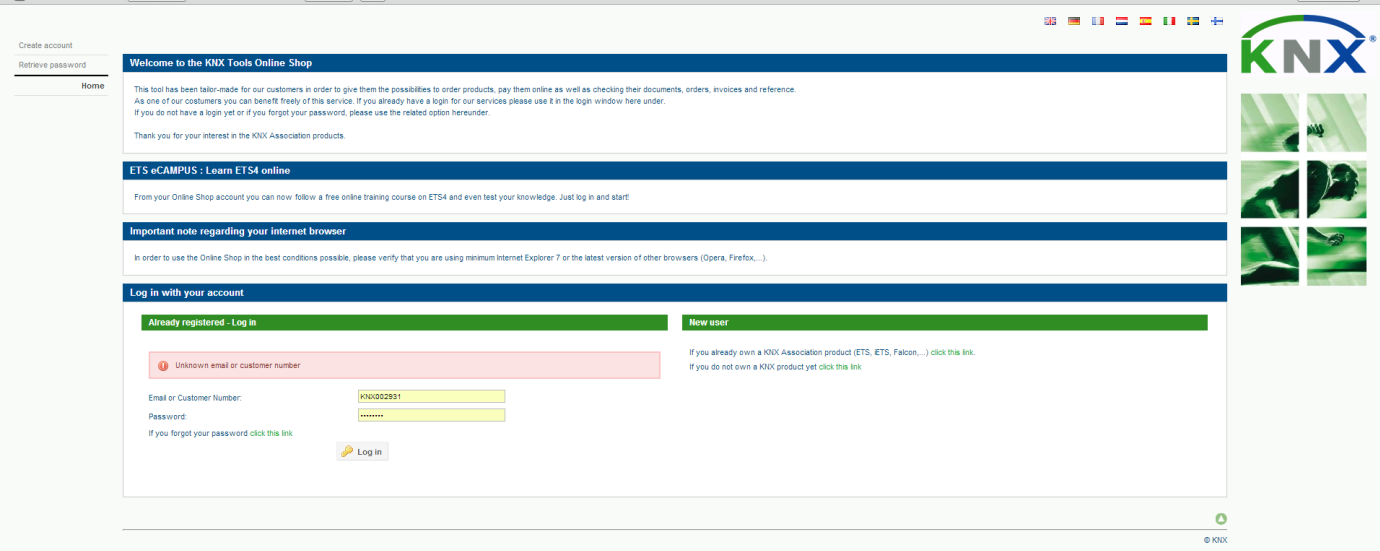The width and height of the screenshot is (1380, 551).
Task: Click the red error icon in the alert
Action: tap(163, 366)
